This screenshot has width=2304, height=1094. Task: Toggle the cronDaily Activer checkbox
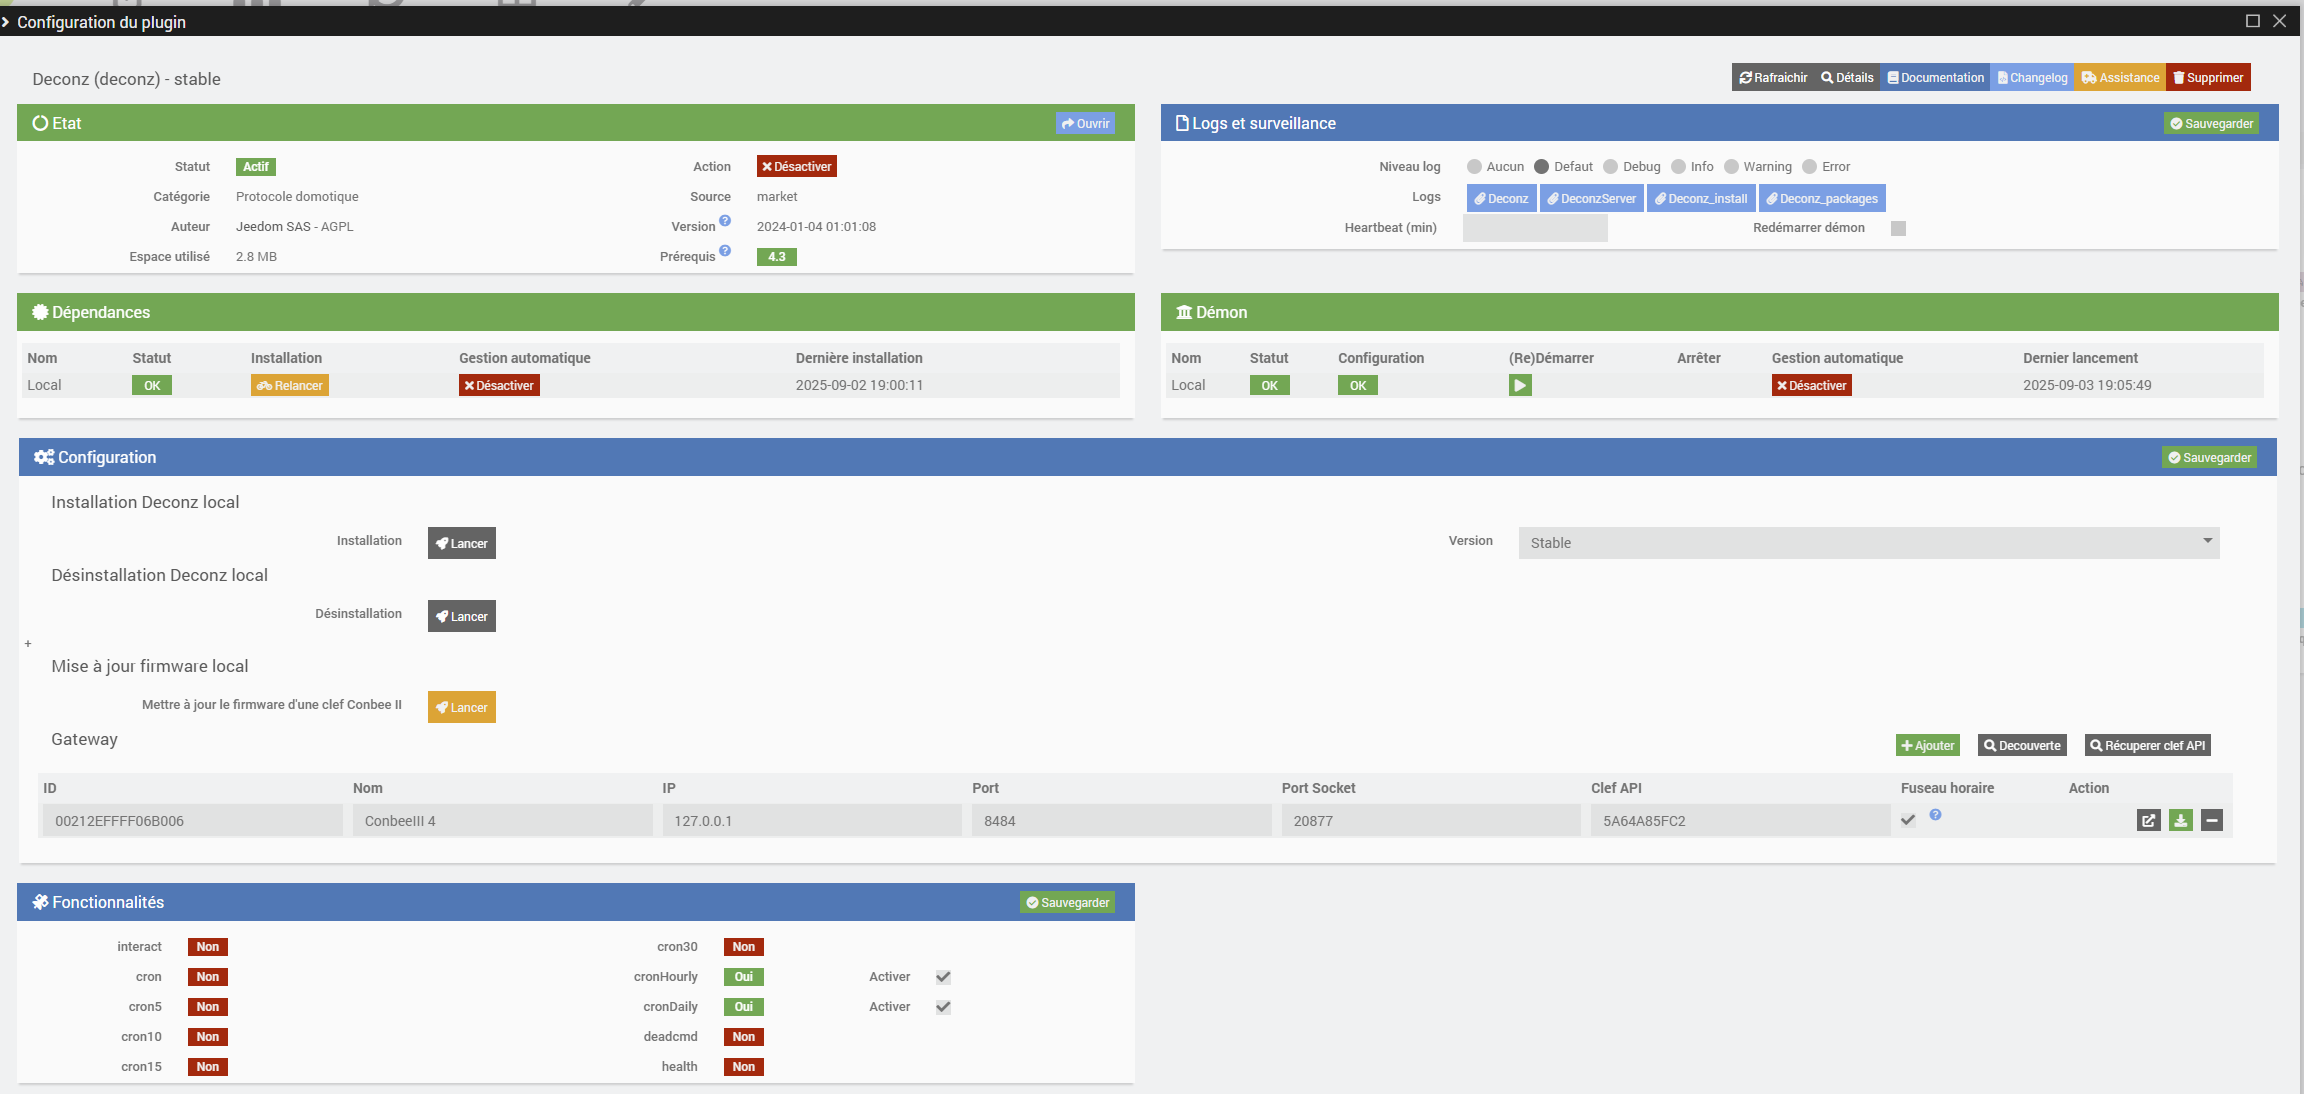tap(943, 1007)
